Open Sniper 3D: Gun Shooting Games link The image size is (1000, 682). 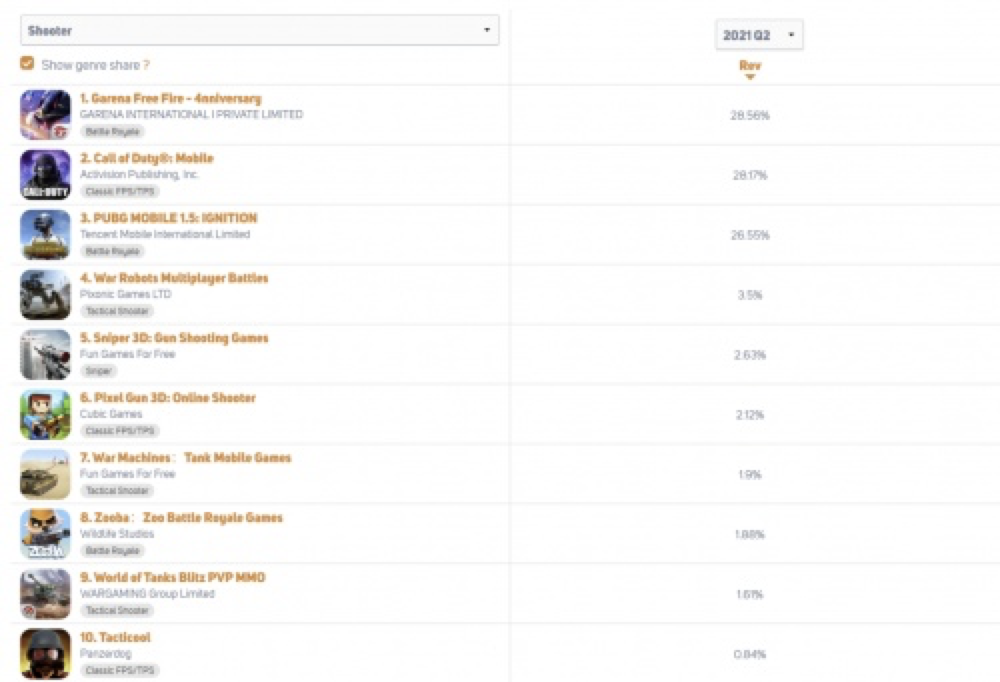point(174,338)
